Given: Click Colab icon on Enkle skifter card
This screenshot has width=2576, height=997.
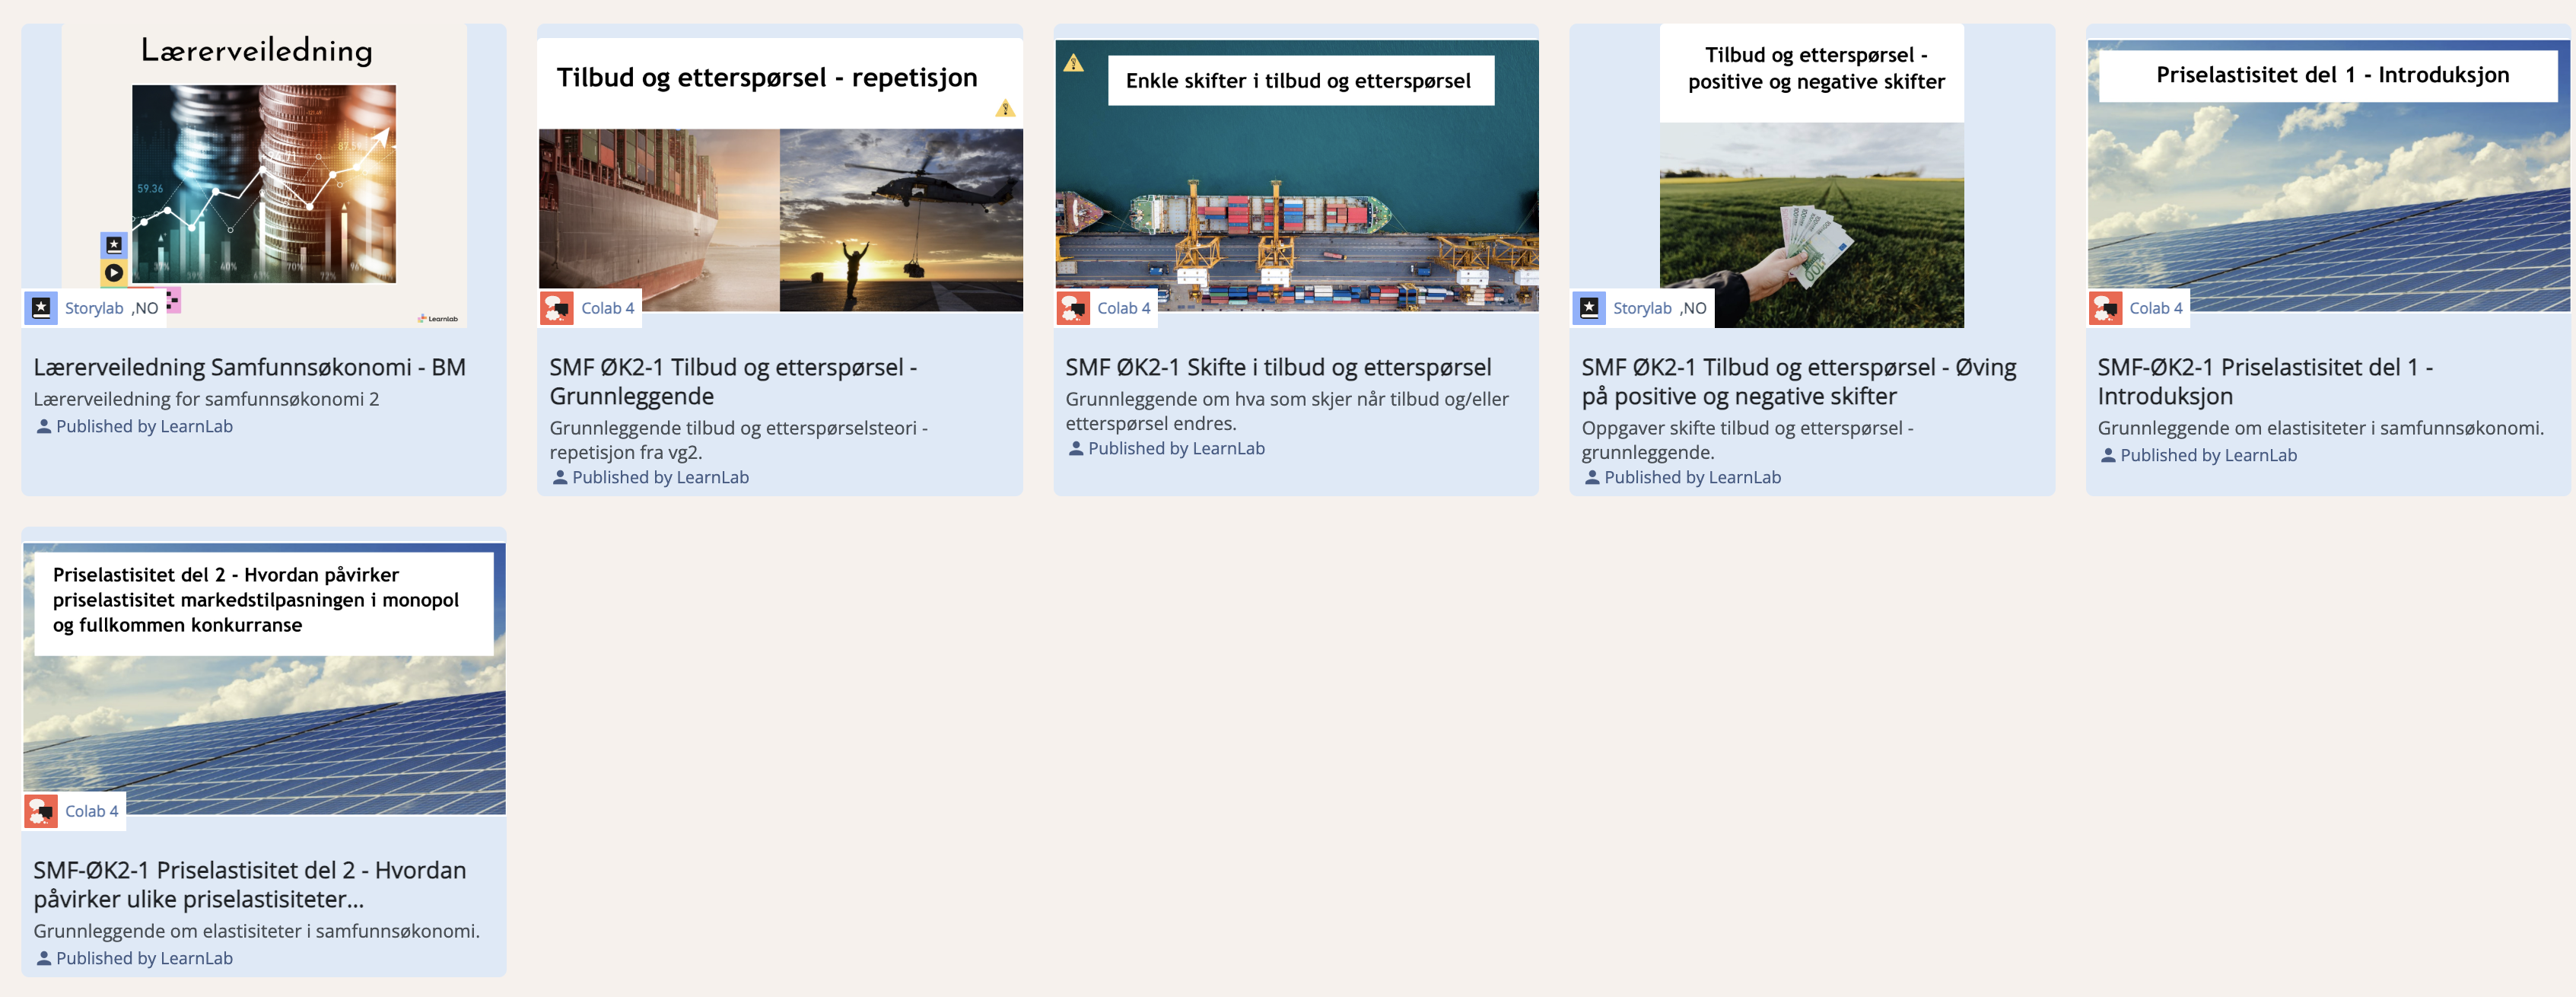Looking at the screenshot, I should [1073, 308].
